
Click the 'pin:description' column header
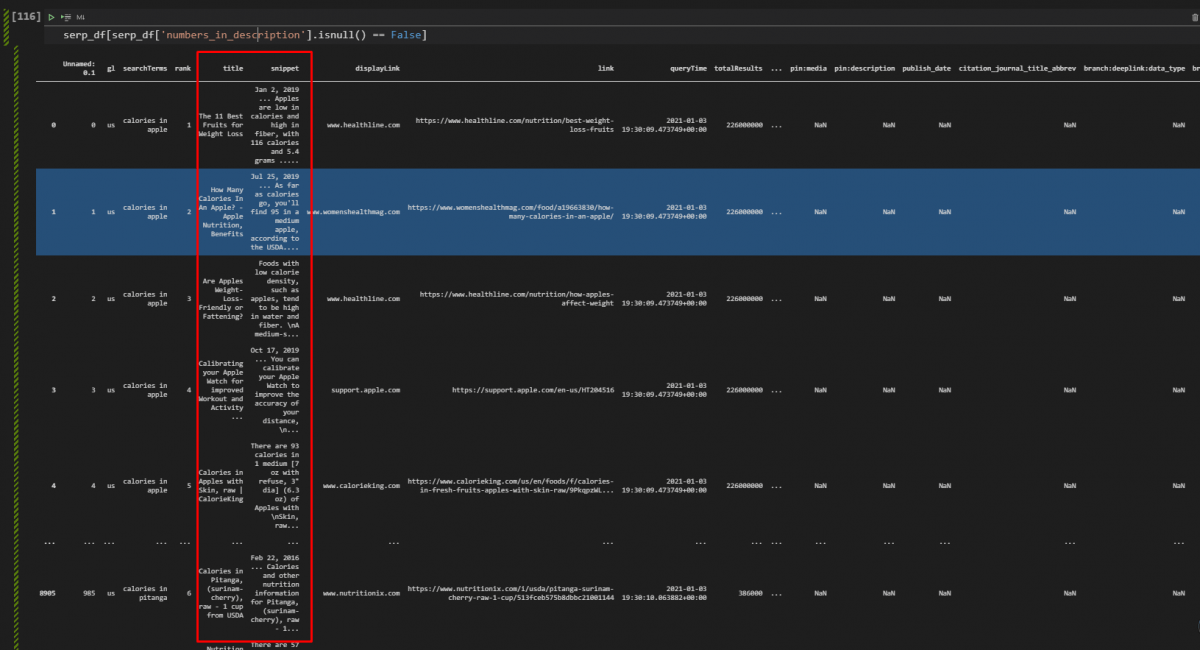(x=865, y=68)
